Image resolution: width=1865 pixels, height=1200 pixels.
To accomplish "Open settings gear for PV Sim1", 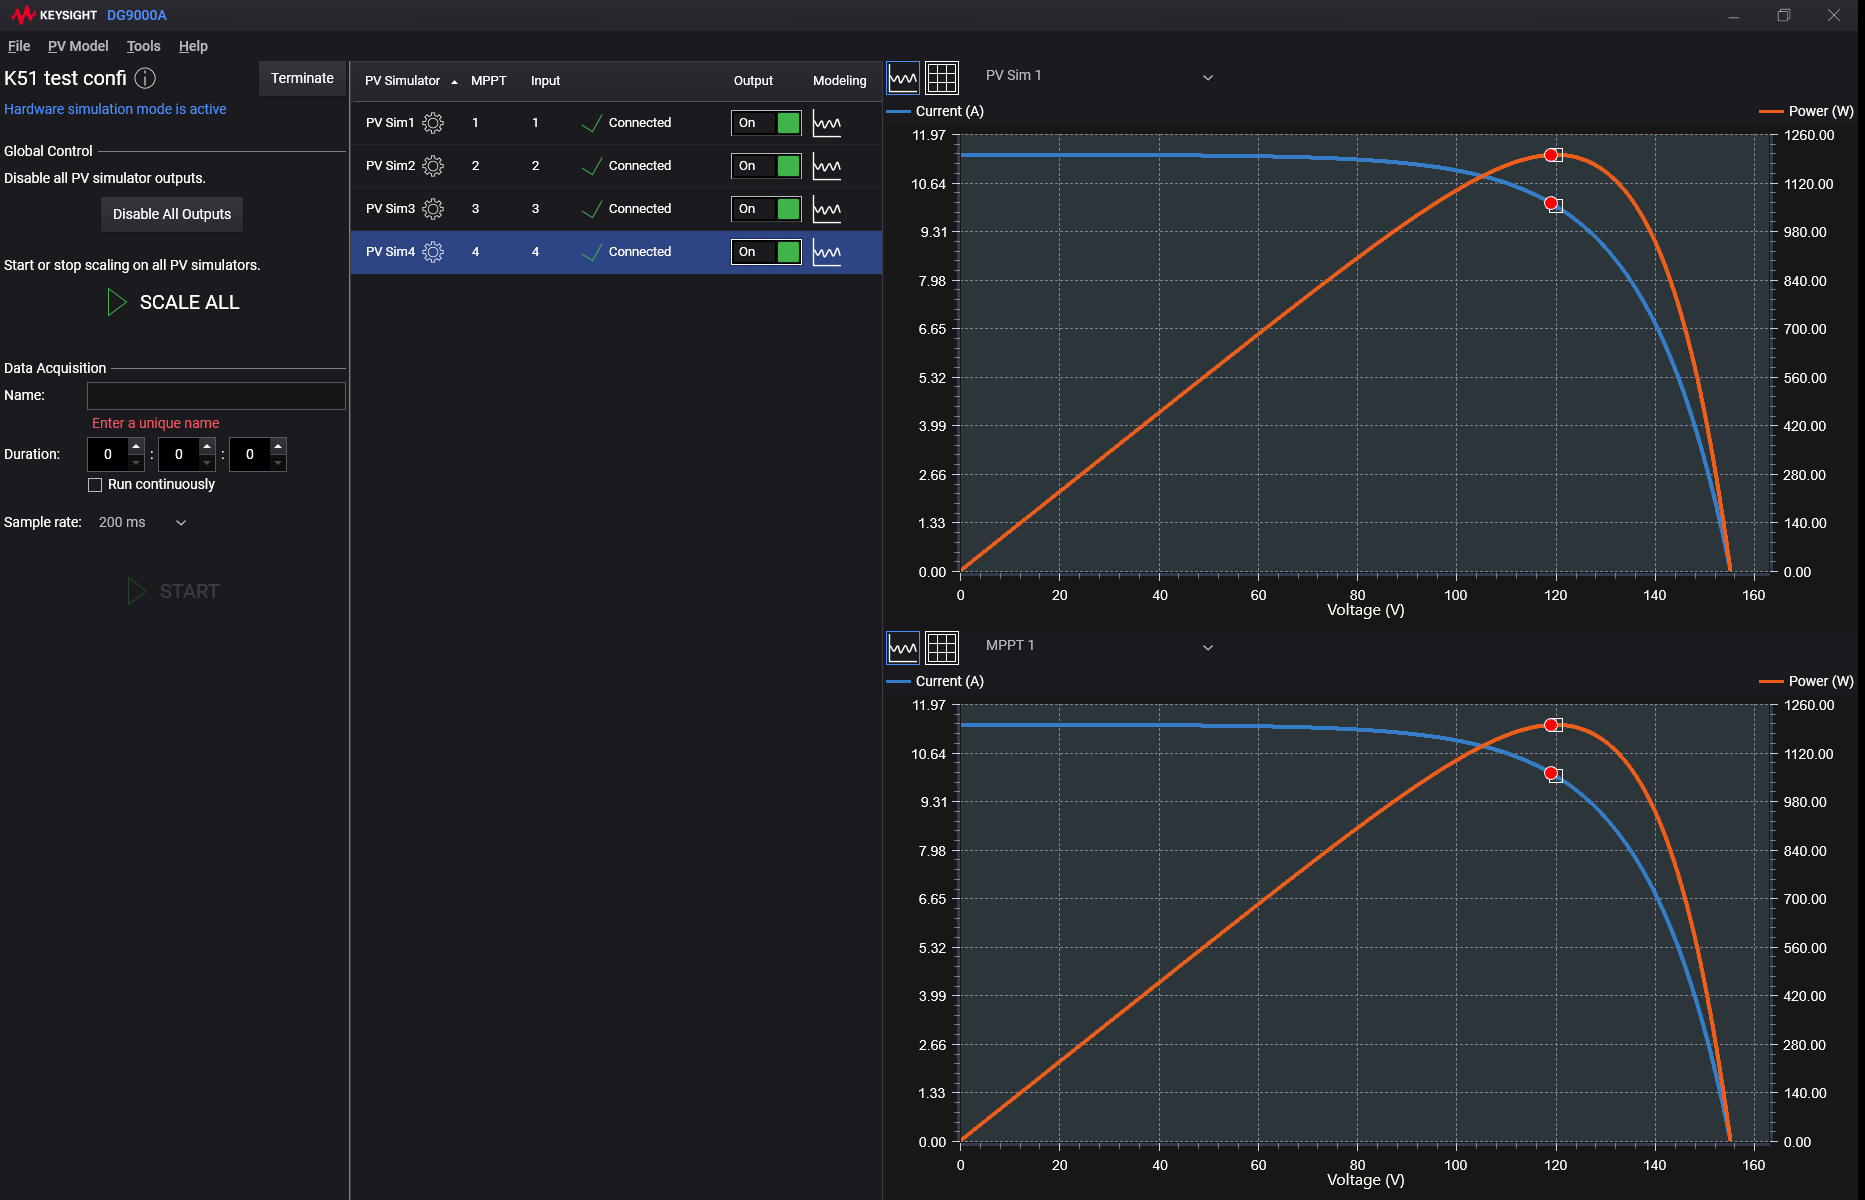I will 433,123.
